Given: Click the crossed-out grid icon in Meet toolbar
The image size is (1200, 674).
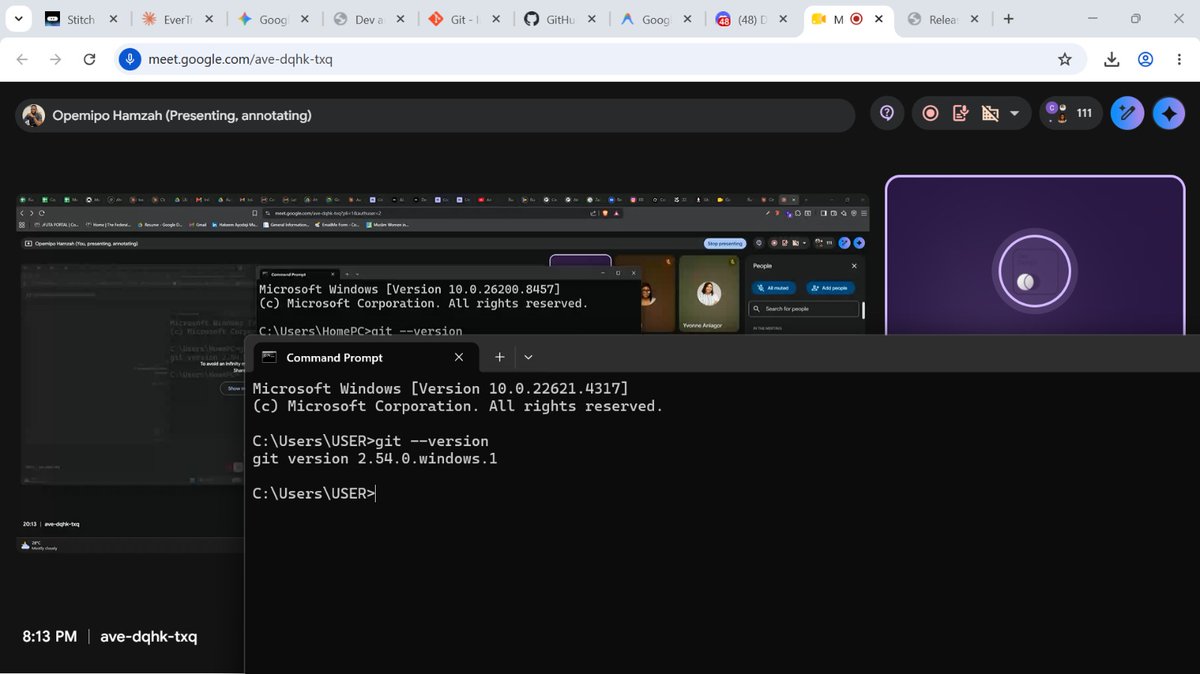Looking at the screenshot, I should pos(990,114).
